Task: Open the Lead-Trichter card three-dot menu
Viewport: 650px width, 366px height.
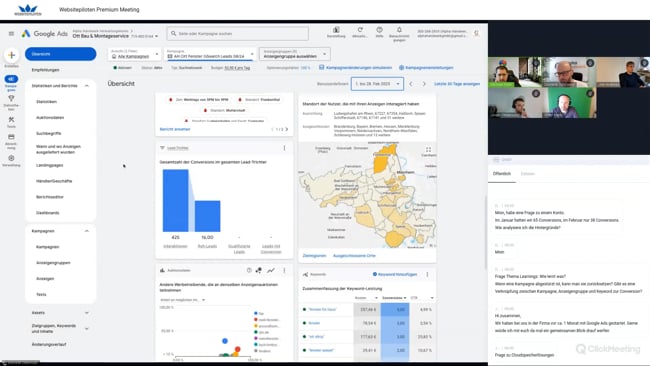Action: (284, 148)
